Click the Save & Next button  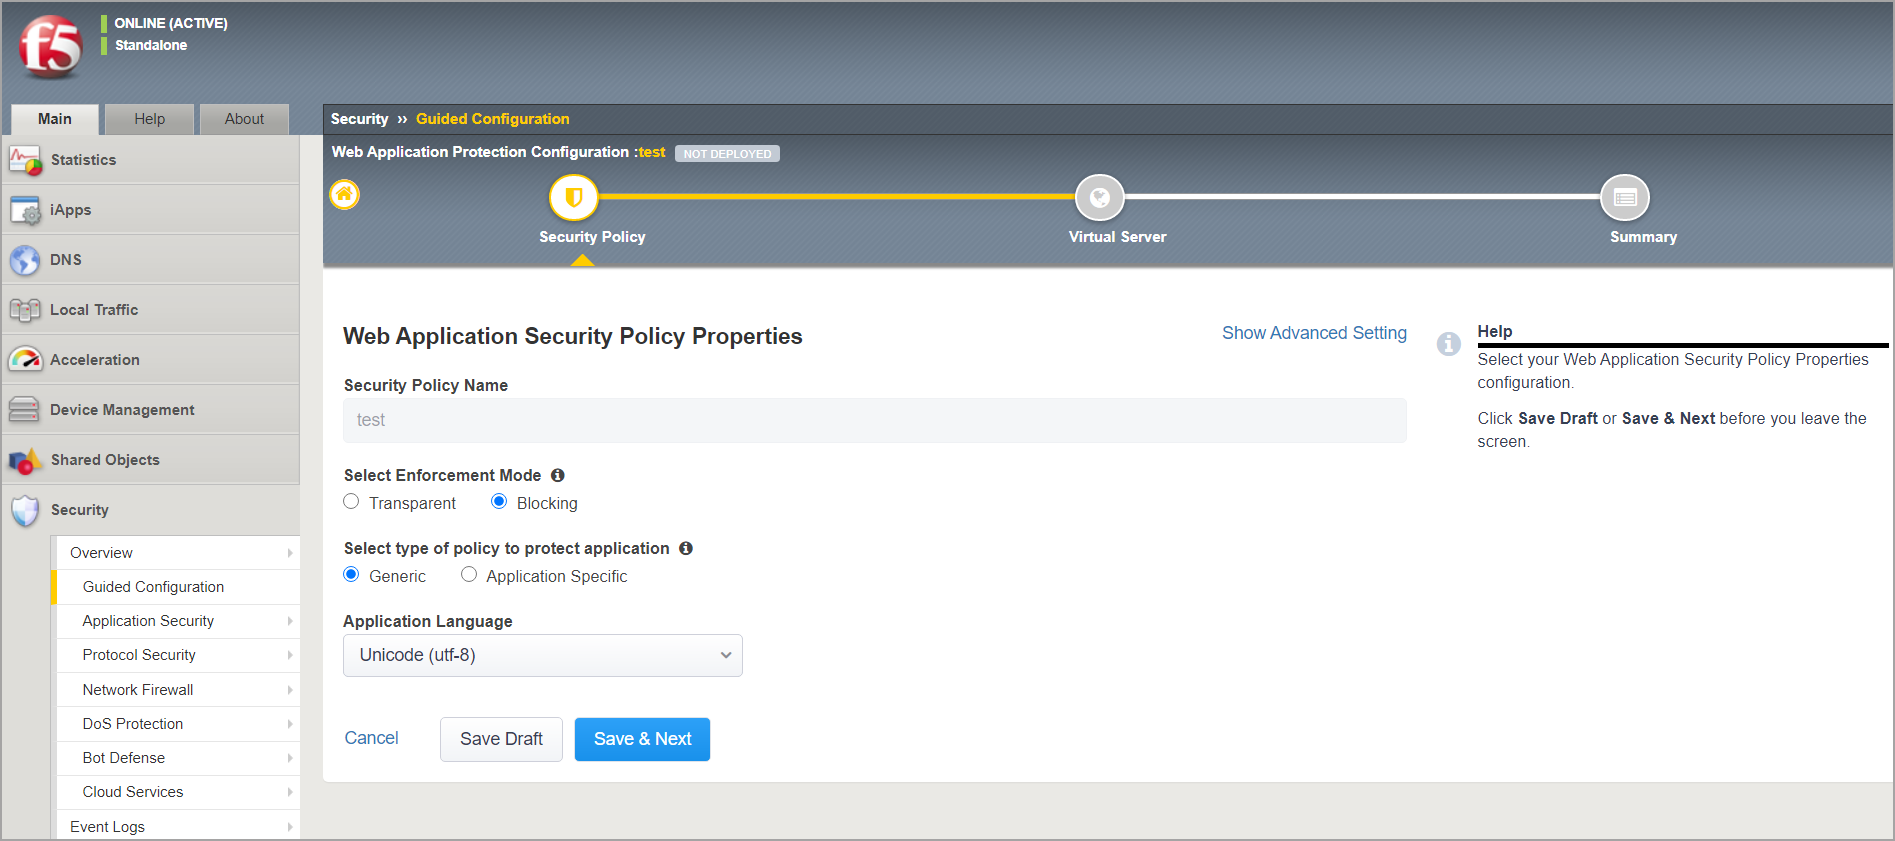click(x=642, y=739)
